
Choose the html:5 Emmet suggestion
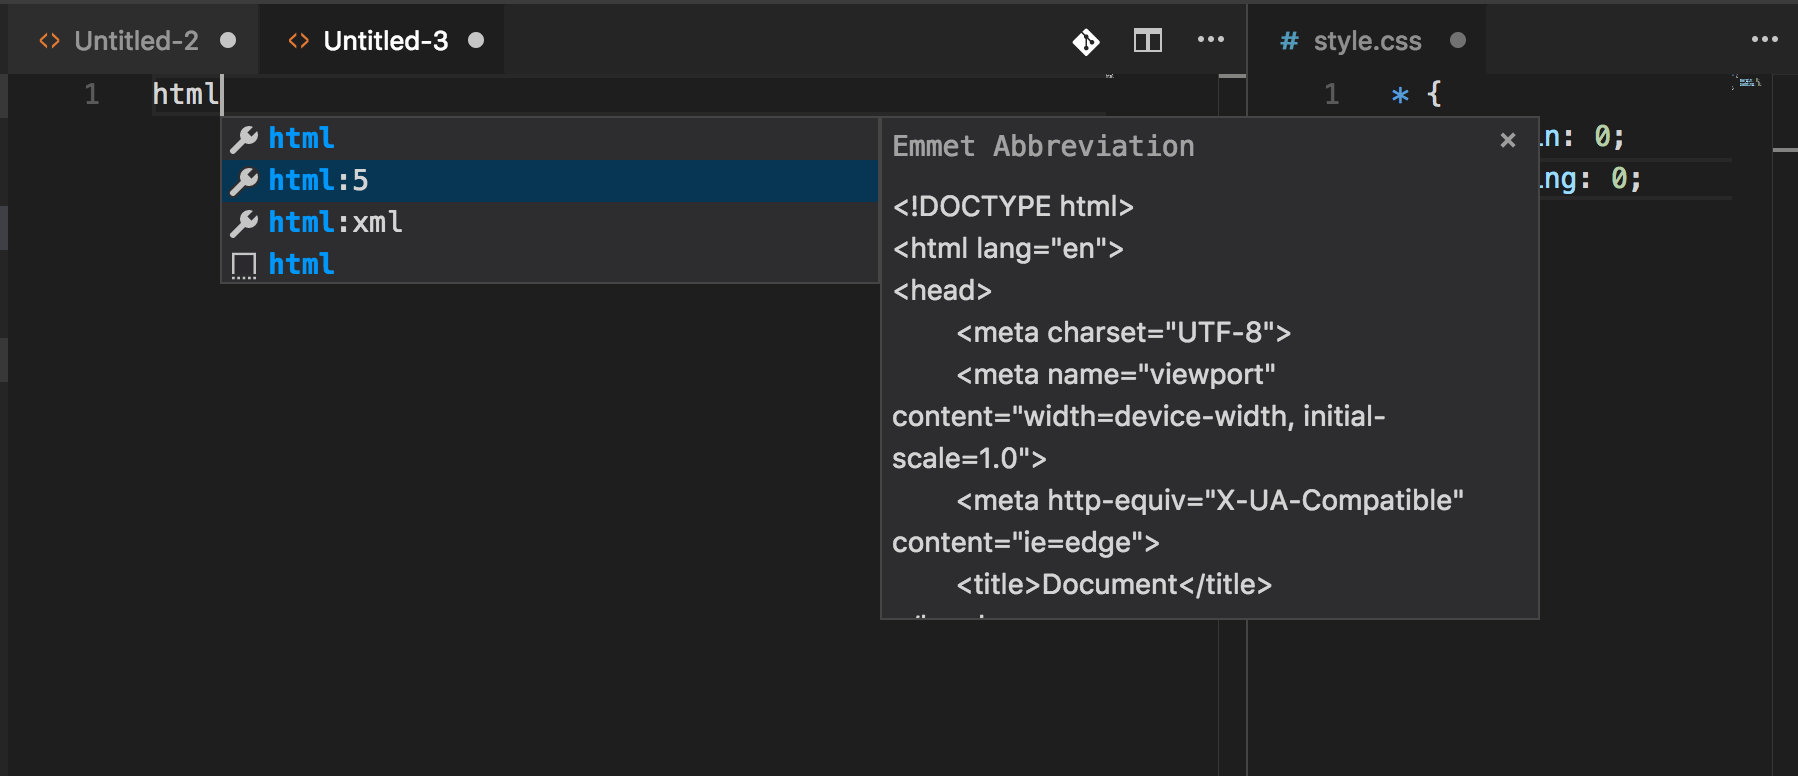550,180
